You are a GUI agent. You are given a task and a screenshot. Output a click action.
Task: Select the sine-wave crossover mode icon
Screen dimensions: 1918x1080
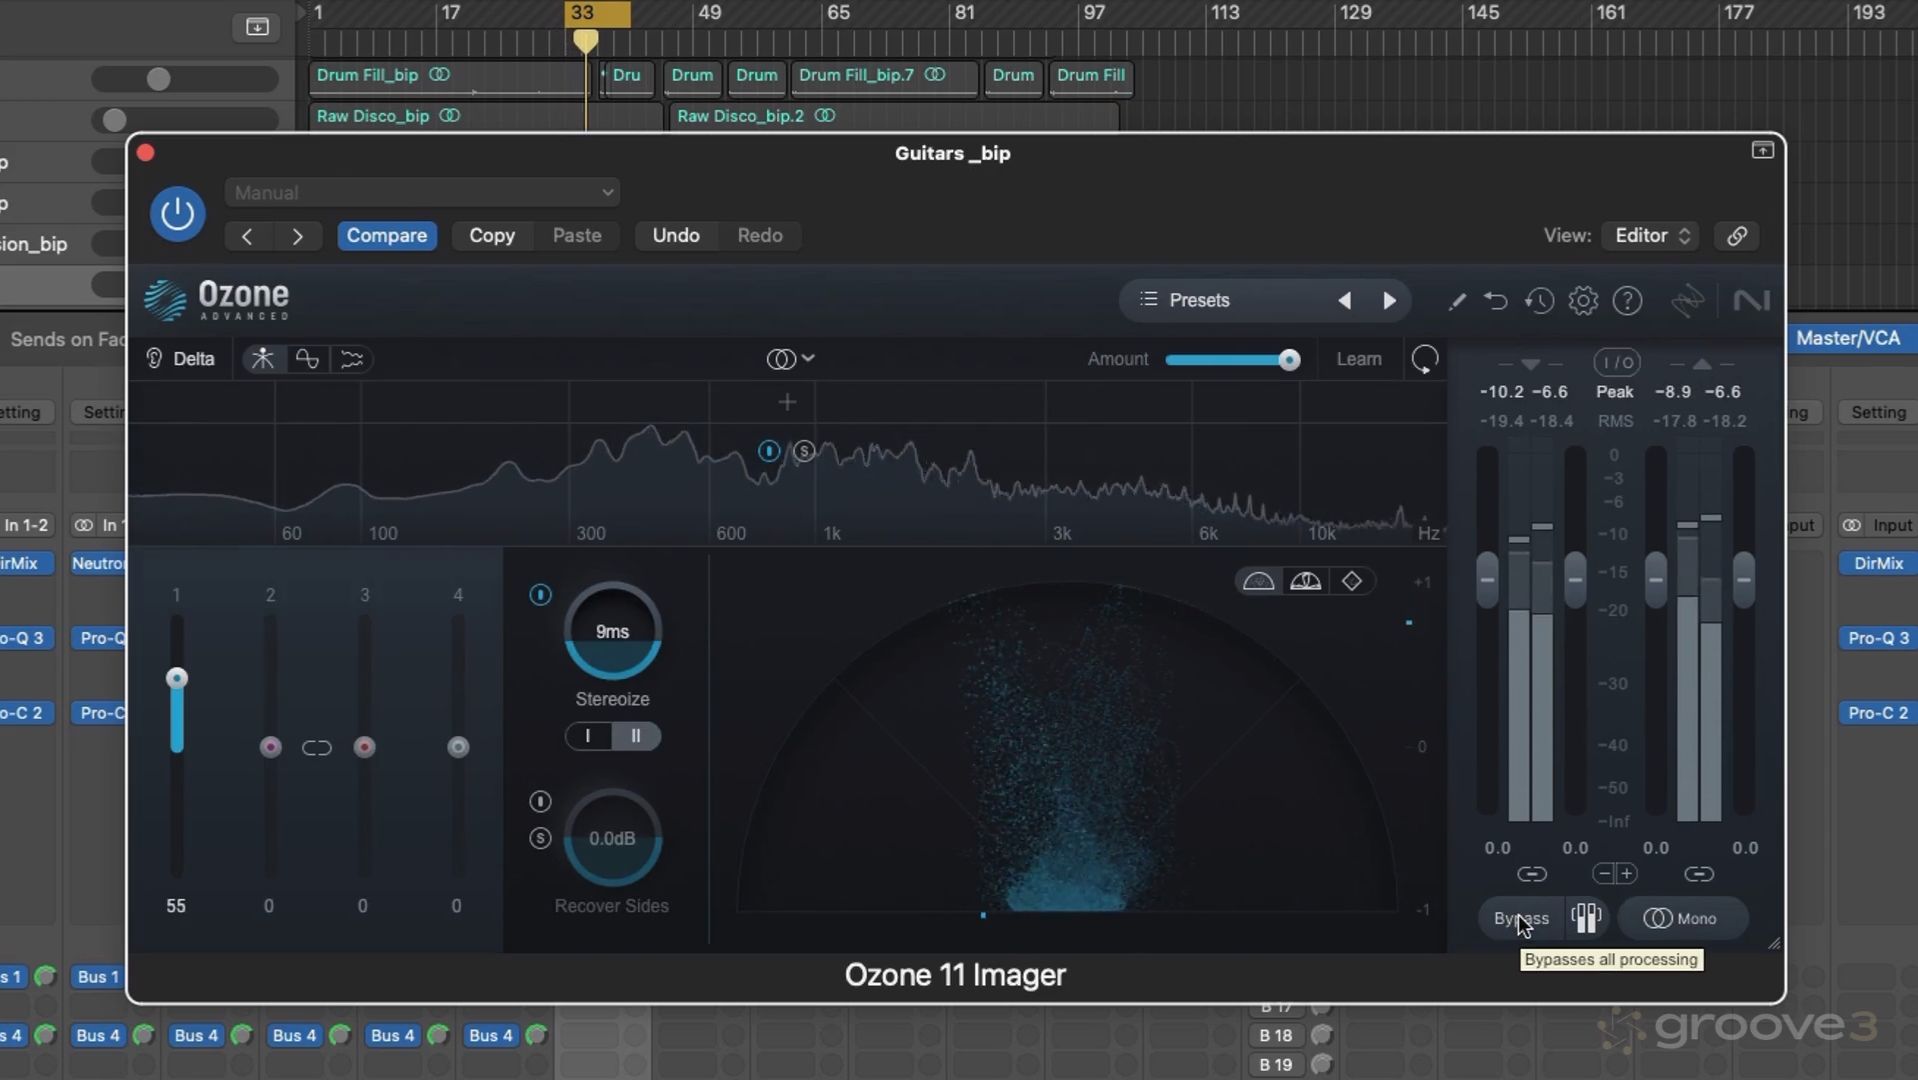(307, 359)
